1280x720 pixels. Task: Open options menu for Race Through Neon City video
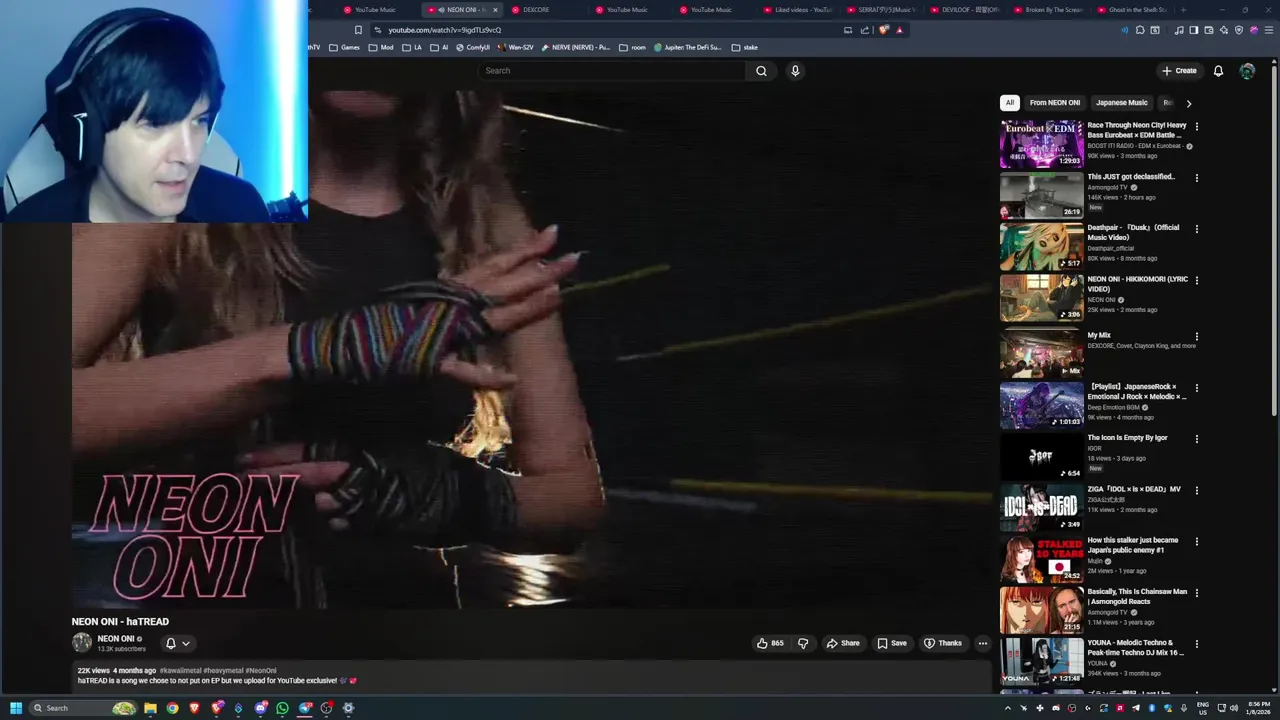(1196, 127)
